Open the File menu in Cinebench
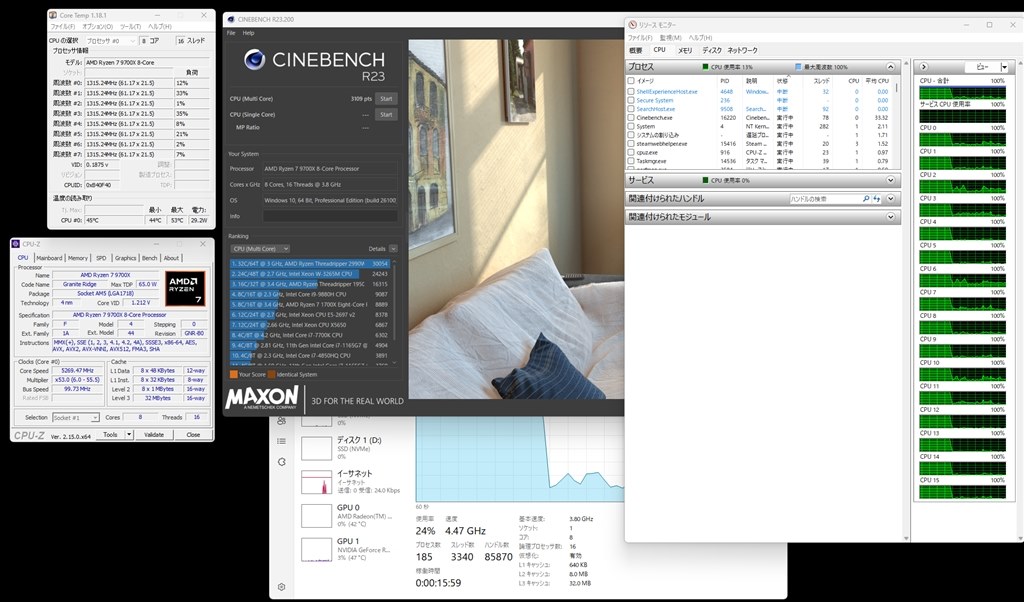Image resolution: width=1024 pixels, height=602 pixels. pos(231,33)
